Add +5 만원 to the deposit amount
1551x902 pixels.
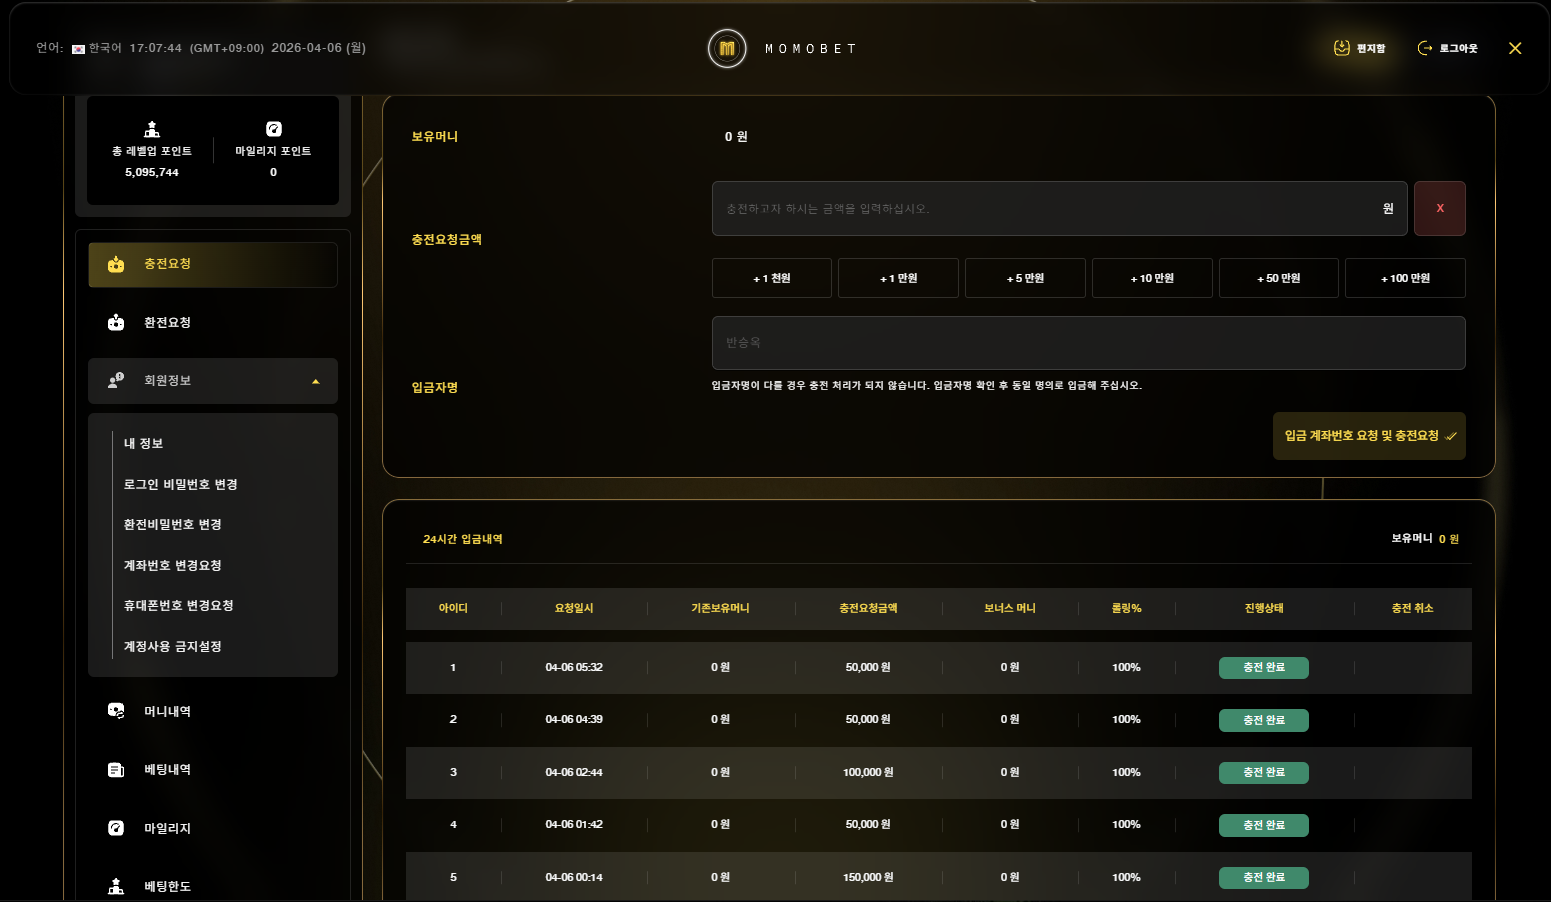point(1025,278)
